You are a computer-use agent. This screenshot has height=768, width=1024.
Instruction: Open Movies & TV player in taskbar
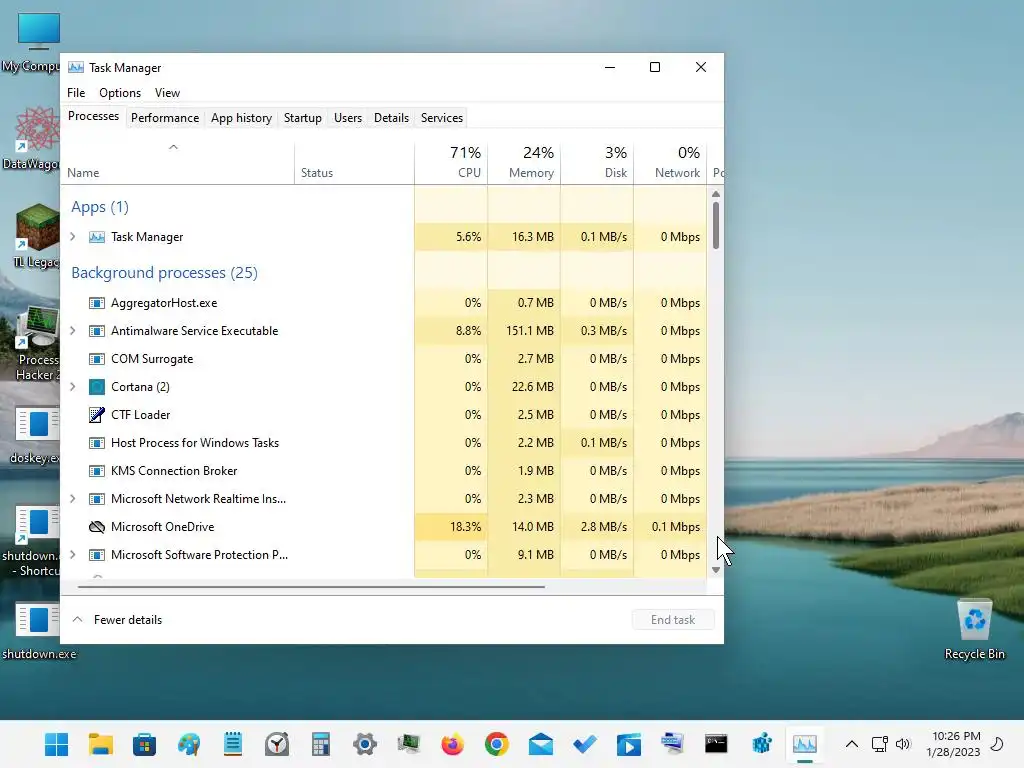[628, 744]
